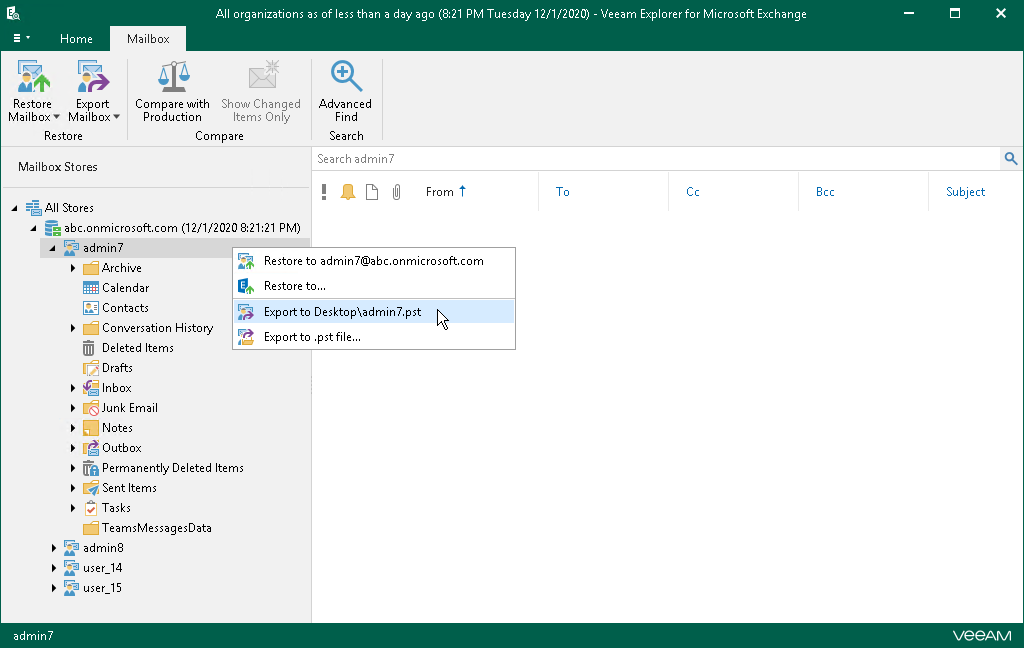Expand the Junk Email folder arrow

click(72, 408)
